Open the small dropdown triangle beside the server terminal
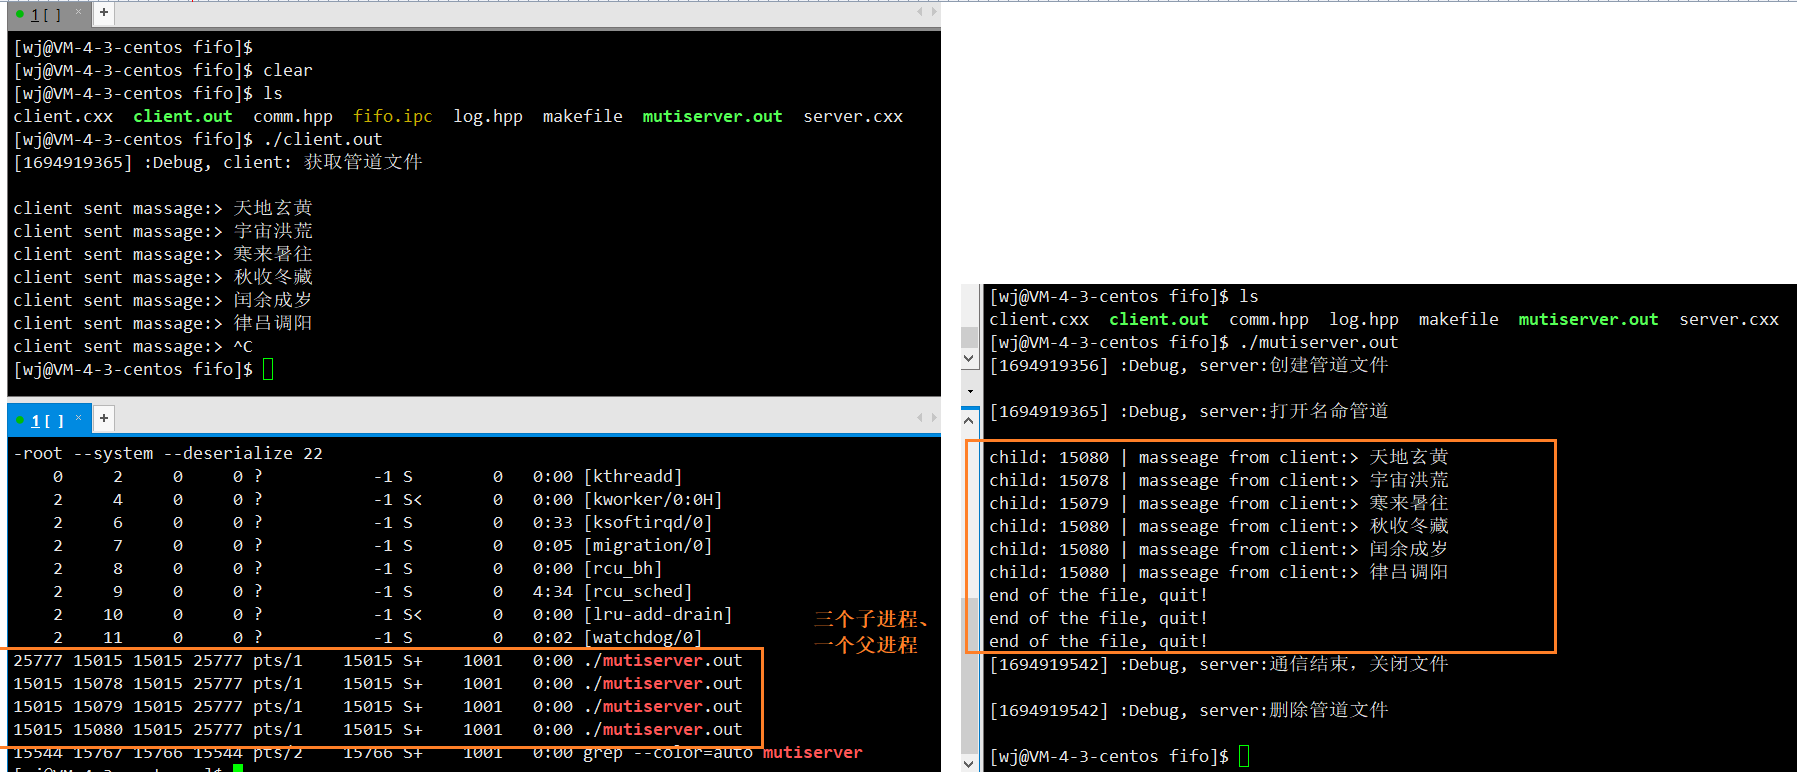The image size is (1797, 772). (970, 392)
